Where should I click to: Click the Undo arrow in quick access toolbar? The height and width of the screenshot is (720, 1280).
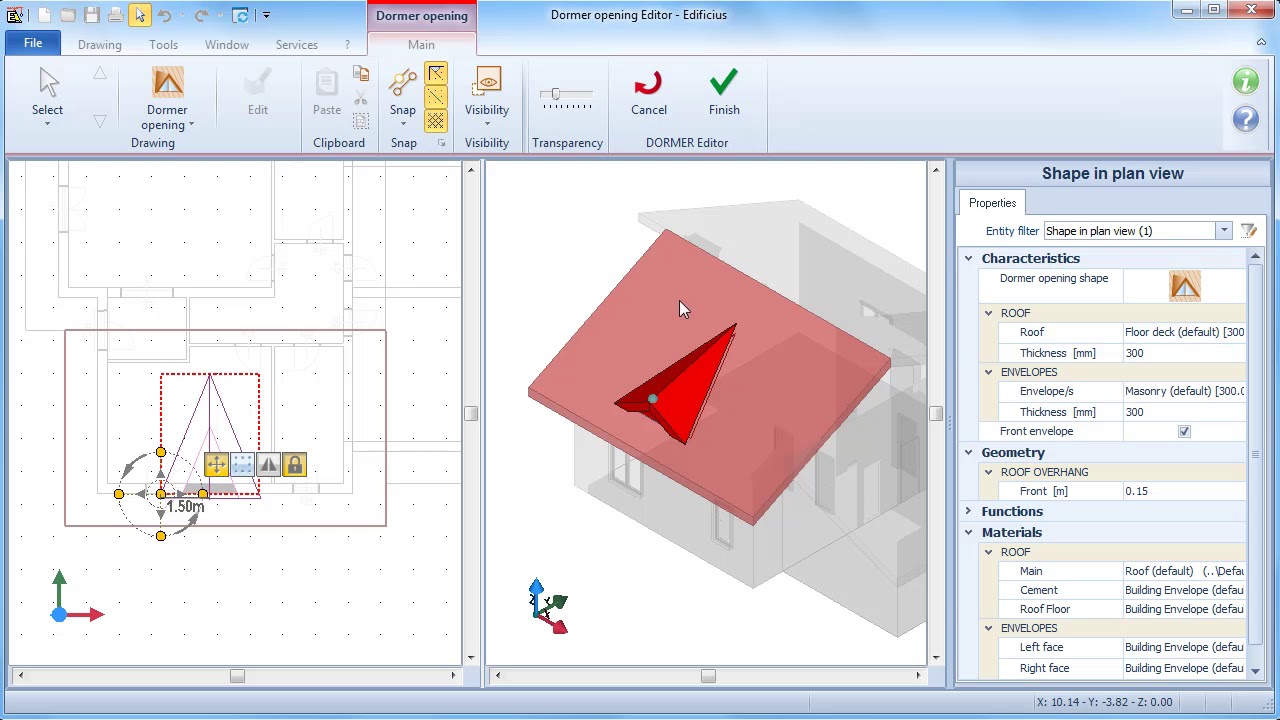165,15
